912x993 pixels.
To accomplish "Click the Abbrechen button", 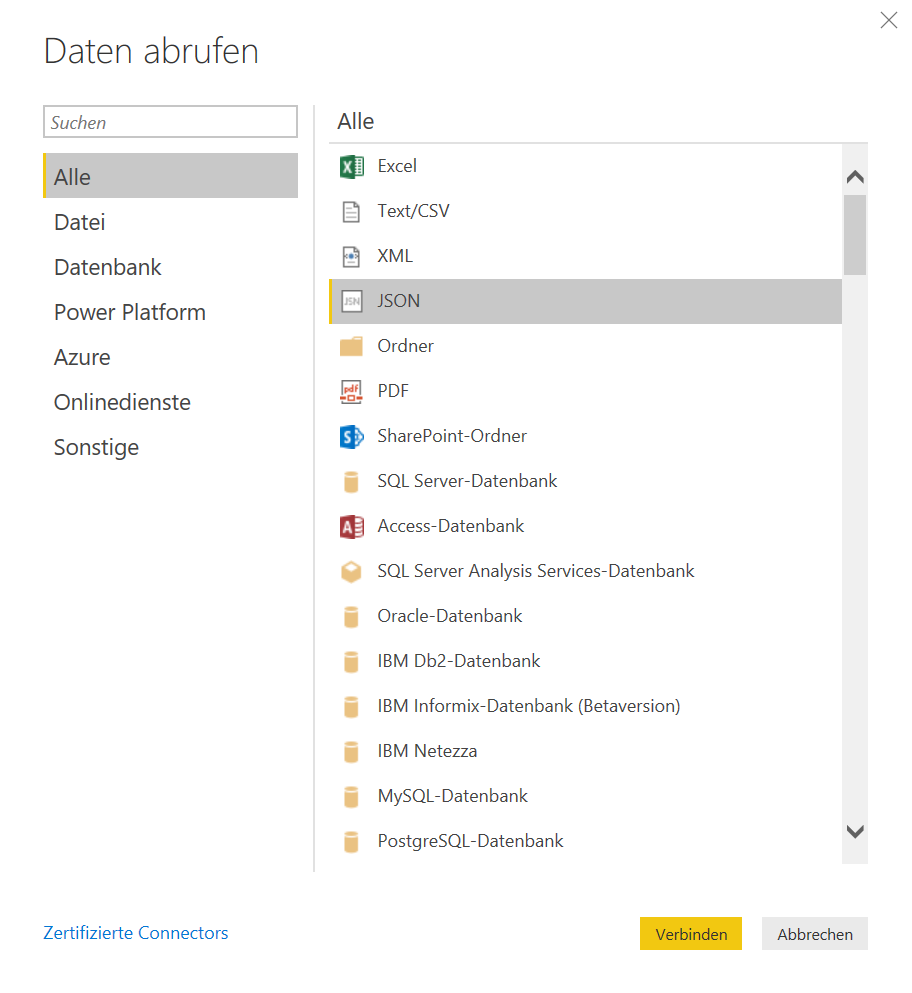I will (814, 933).
